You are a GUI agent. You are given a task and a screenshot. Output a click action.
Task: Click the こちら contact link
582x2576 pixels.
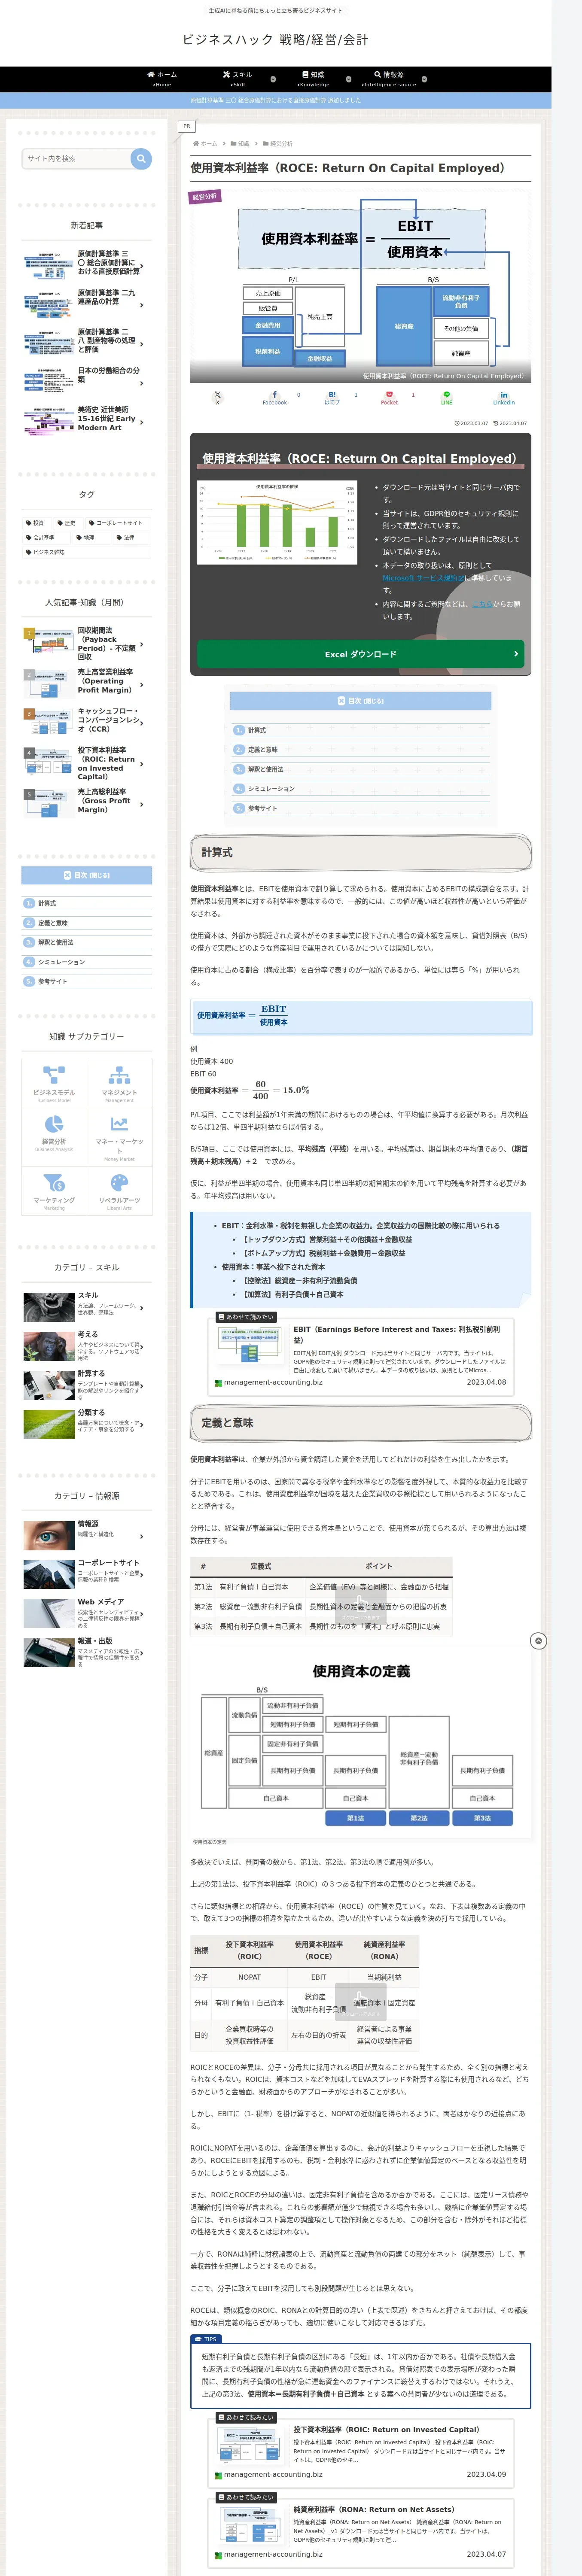(x=482, y=604)
